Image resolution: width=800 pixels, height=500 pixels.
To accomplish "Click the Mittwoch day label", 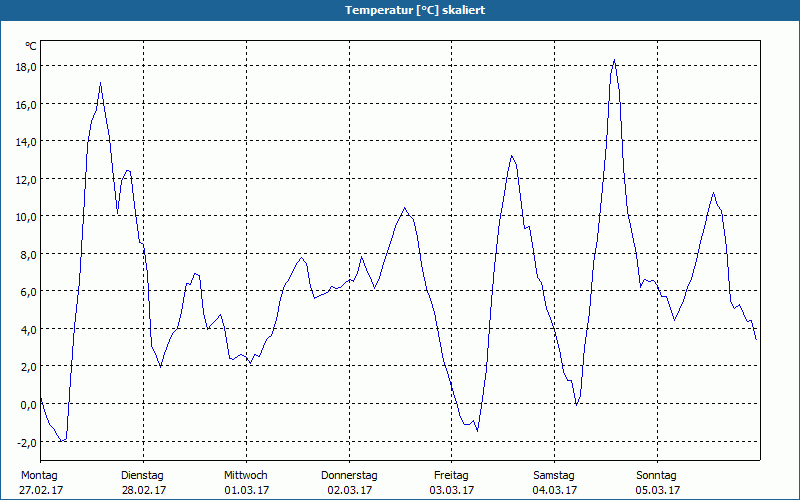I will tap(246, 475).
